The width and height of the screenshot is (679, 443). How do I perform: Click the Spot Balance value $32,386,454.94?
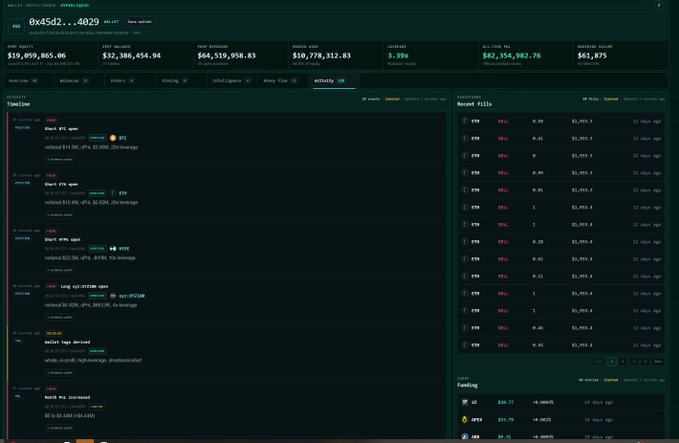131,55
